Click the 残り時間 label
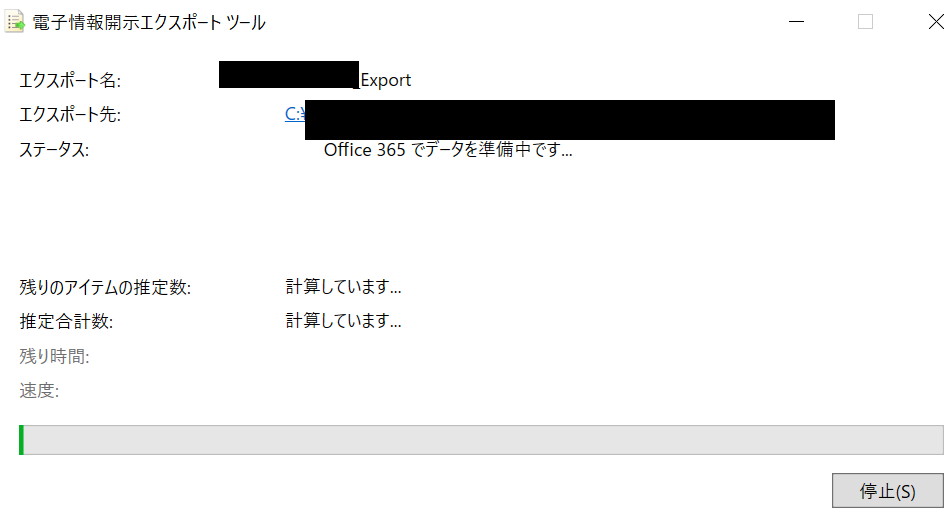This screenshot has height=515, width=951. point(54,356)
